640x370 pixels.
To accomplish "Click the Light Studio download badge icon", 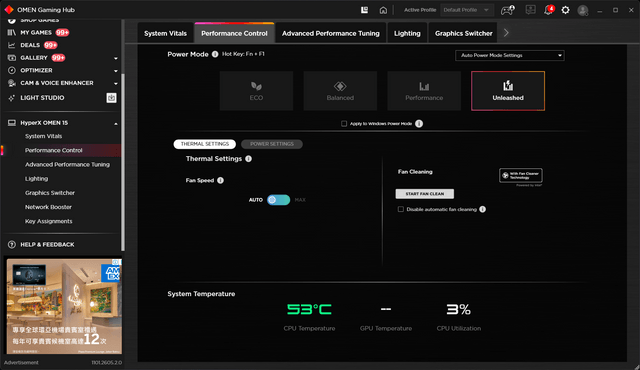I will point(111,98).
